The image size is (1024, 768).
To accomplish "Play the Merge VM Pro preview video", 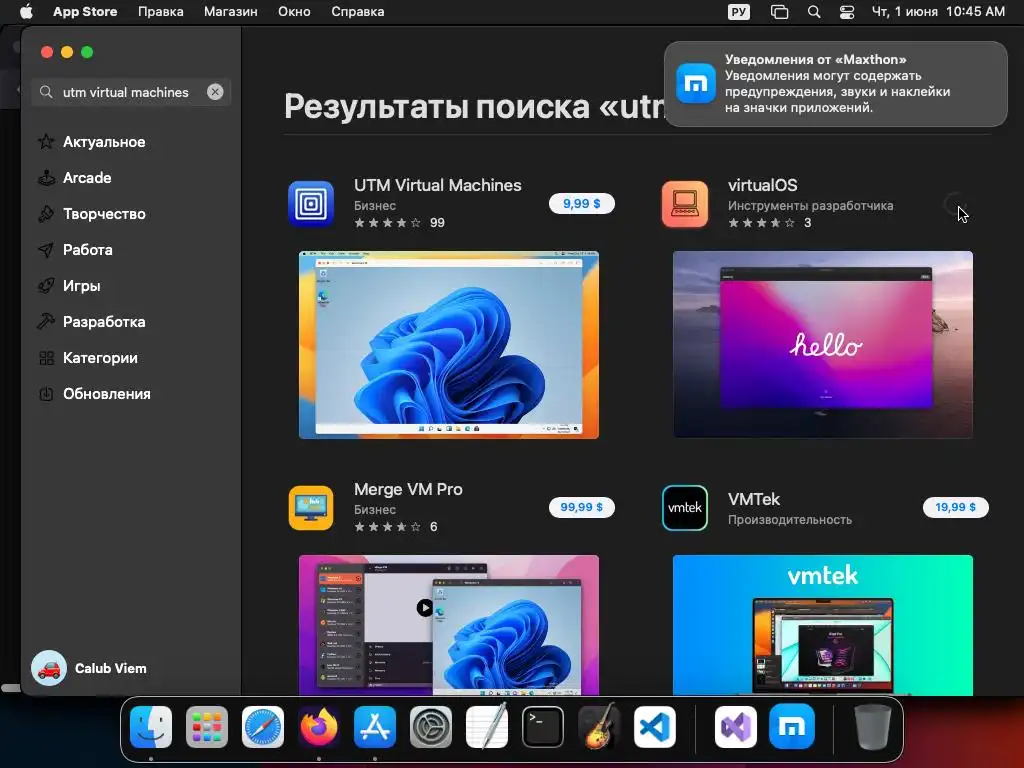I will pyautogui.click(x=424, y=608).
